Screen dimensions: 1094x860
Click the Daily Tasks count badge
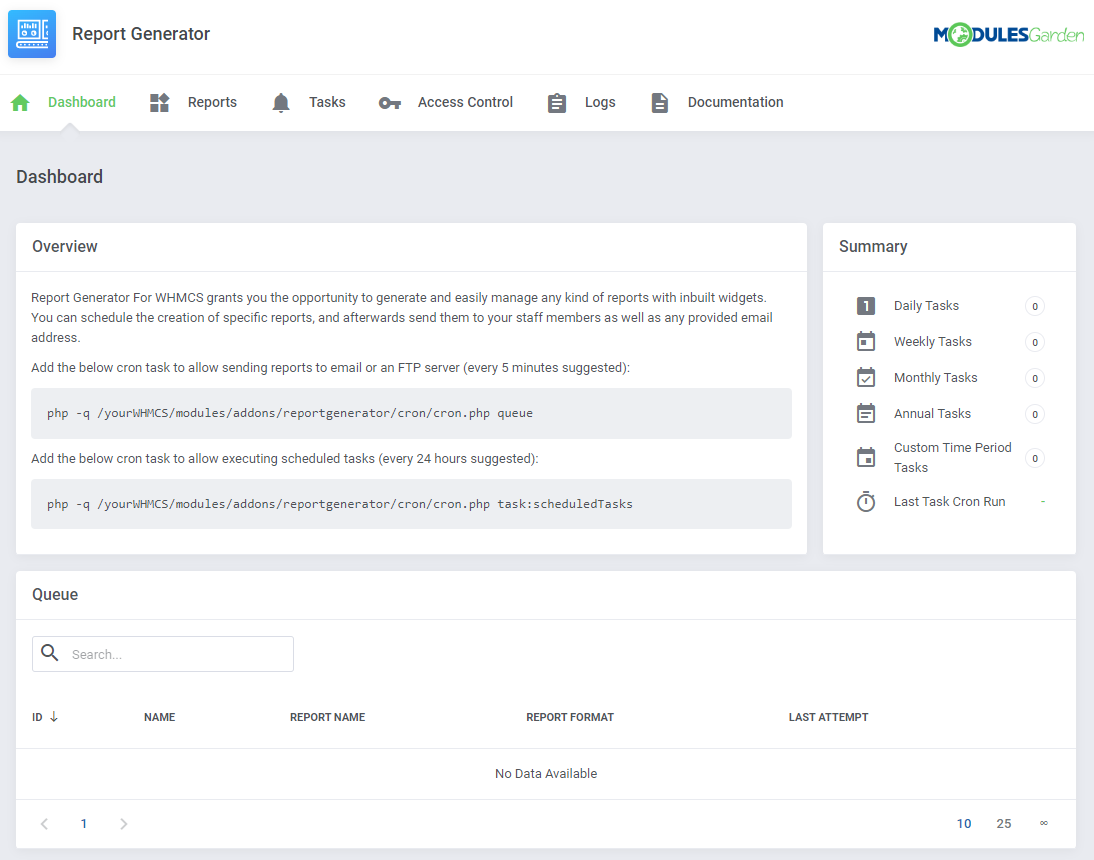tap(1035, 306)
